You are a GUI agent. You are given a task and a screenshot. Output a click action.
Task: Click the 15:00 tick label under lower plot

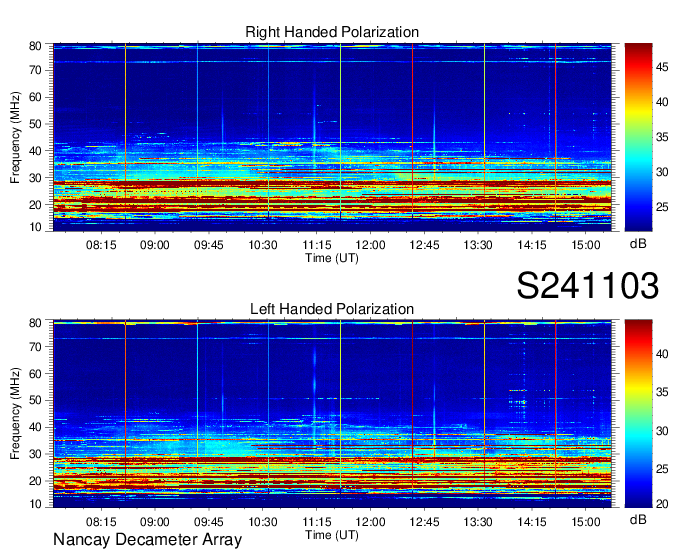pyautogui.click(x=585, y=522)
